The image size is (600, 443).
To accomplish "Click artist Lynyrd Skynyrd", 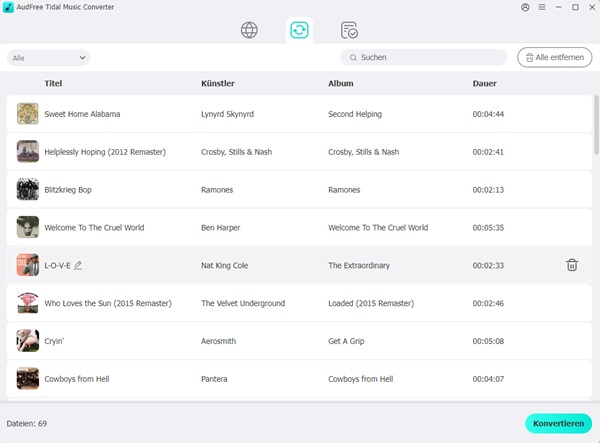I will tap(227, 114).
